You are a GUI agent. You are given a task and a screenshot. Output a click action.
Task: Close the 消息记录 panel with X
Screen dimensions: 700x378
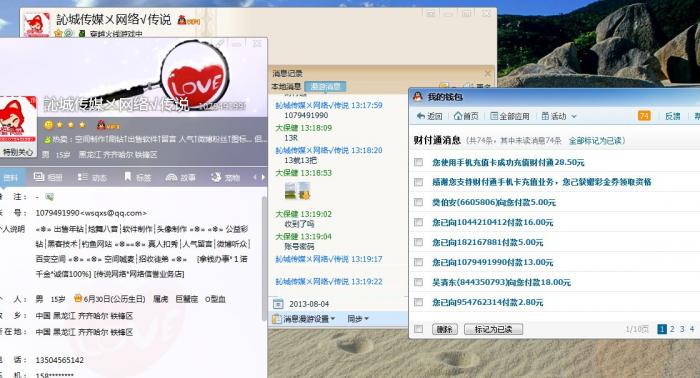coord(488,73)
